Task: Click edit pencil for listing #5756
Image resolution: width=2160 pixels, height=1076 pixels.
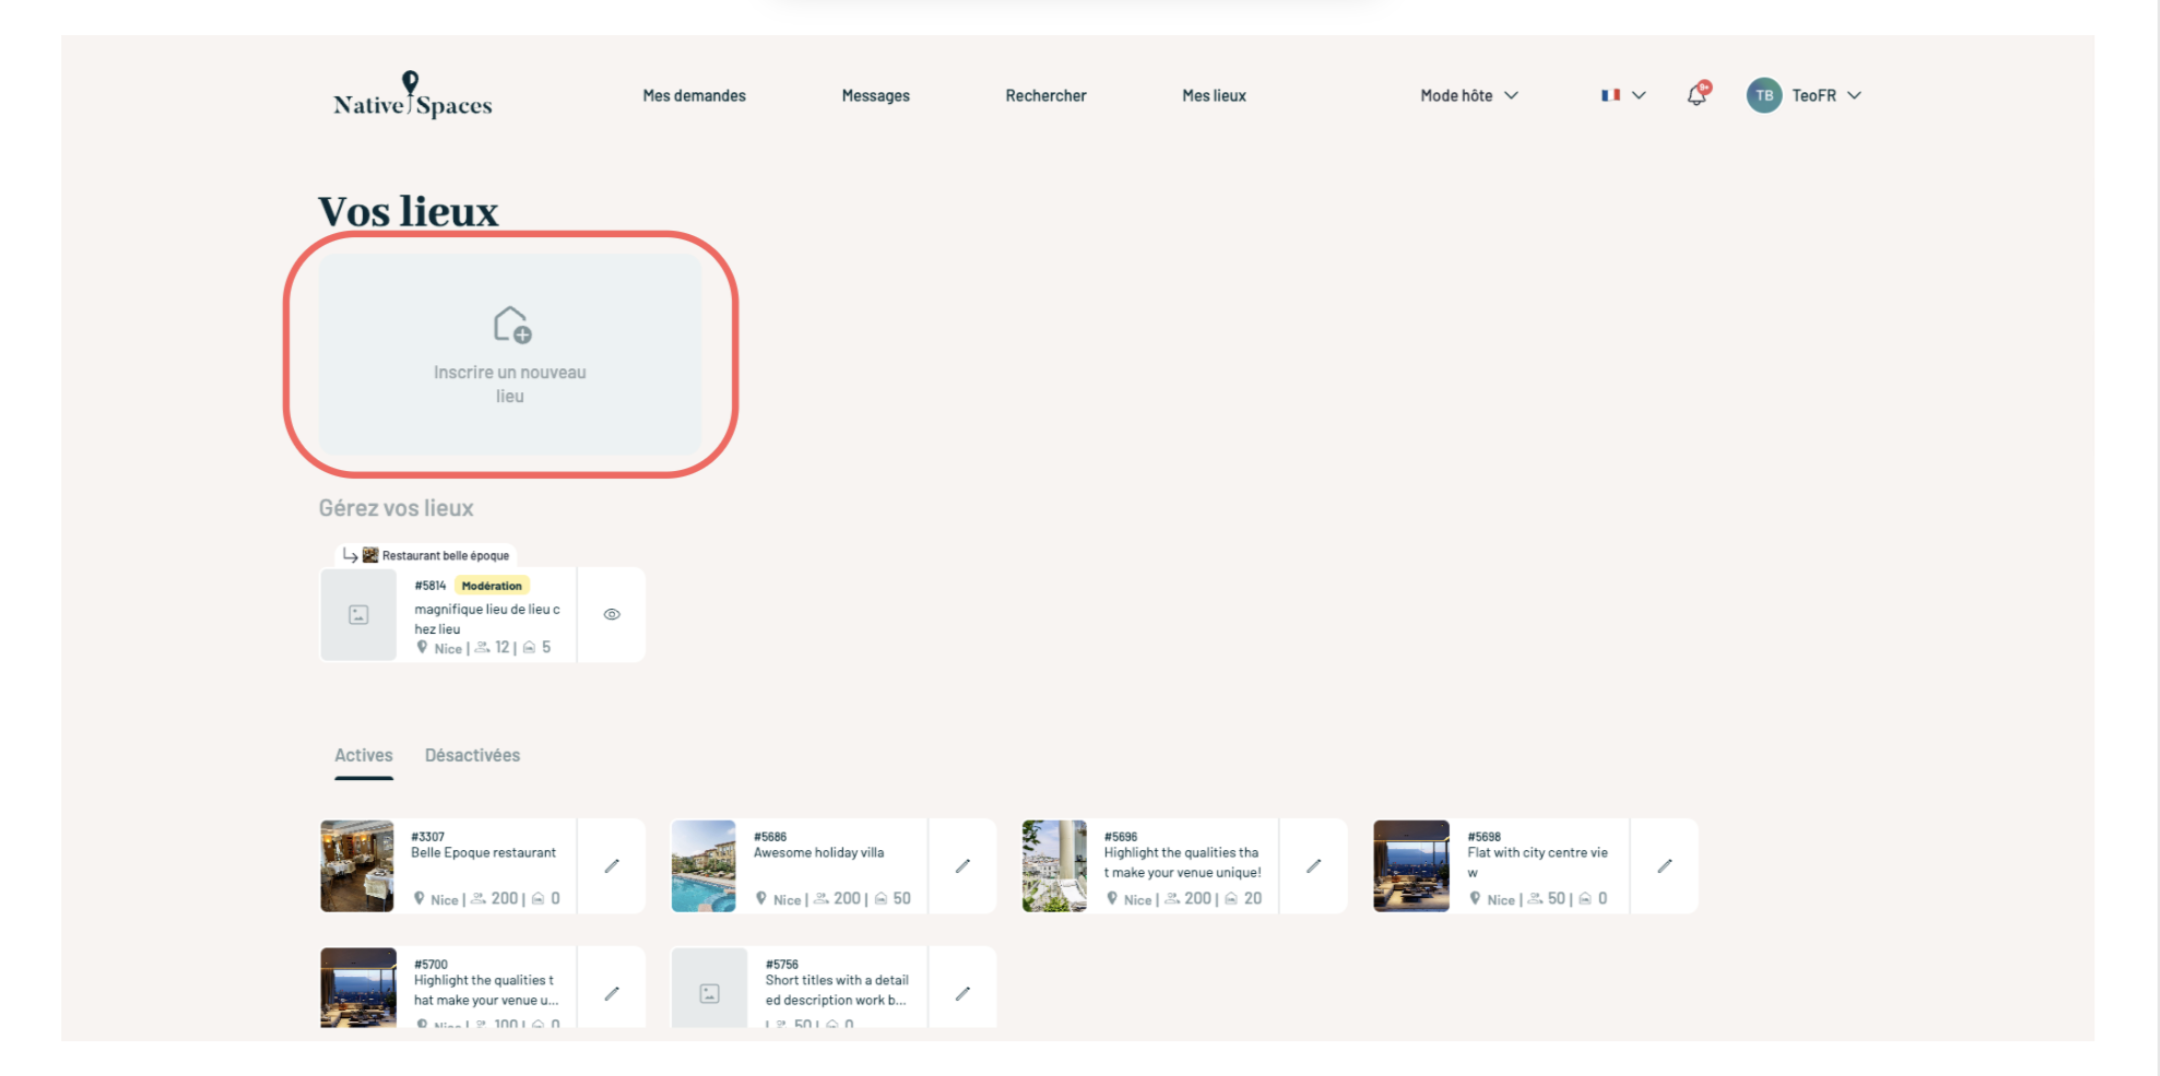Action: click(962, 993)
